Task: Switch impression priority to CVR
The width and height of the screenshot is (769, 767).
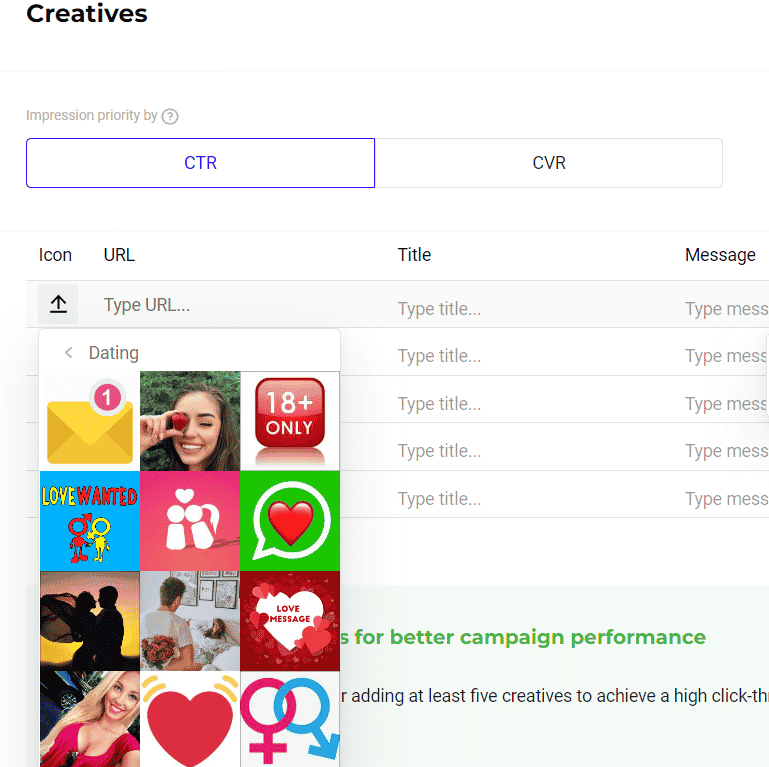Action: click(x=548, y=163)
